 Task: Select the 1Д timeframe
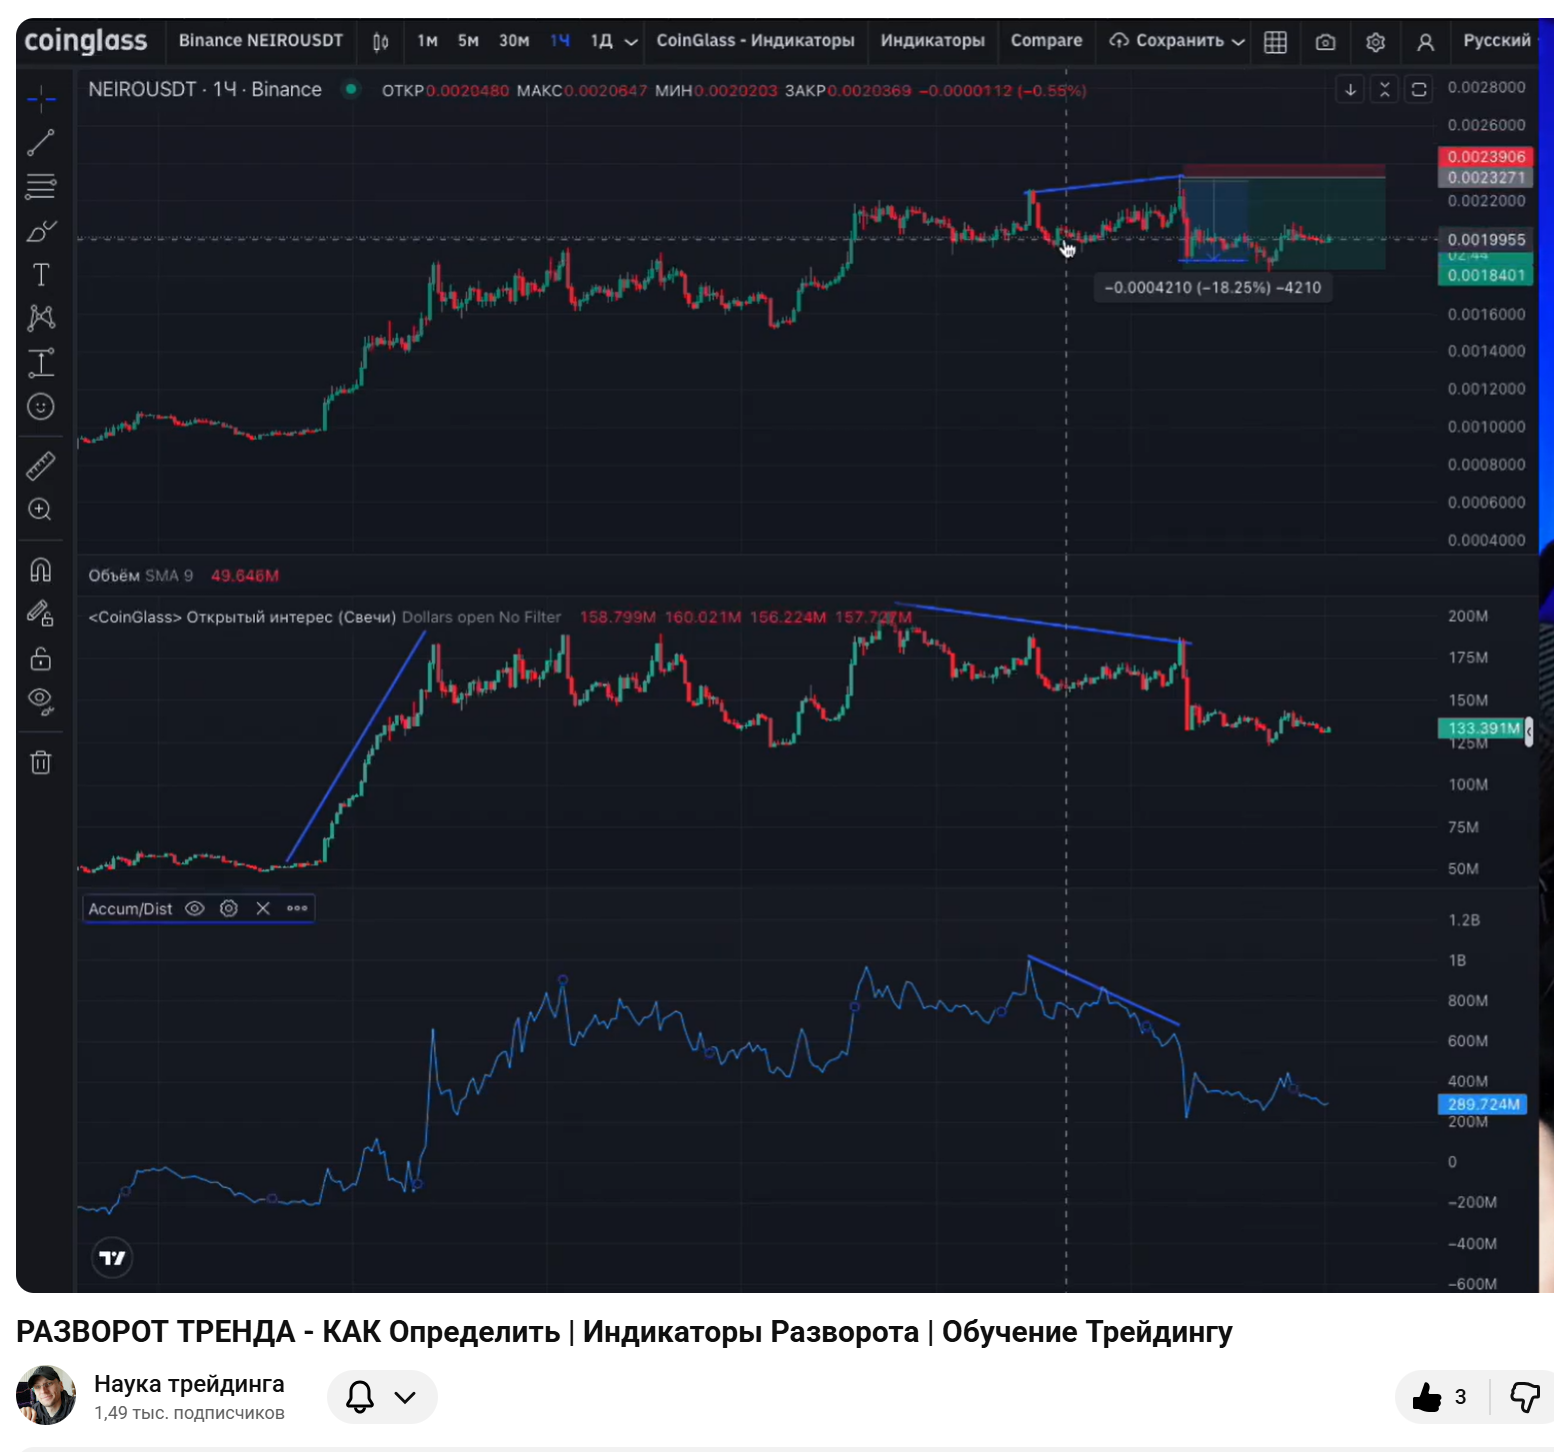(601, 41)
